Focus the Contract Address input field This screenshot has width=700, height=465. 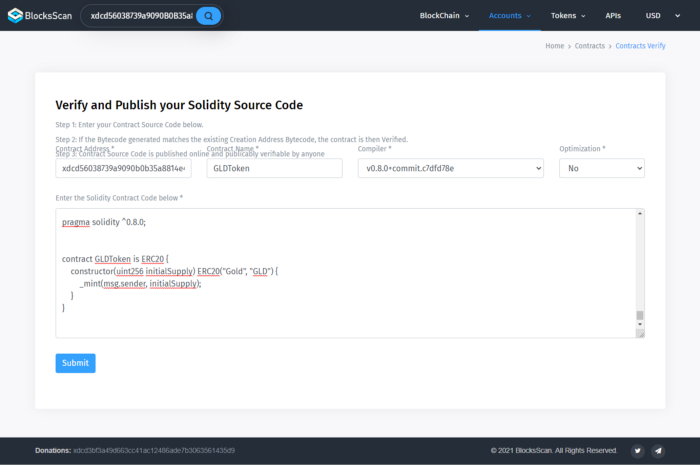[123, 169]
